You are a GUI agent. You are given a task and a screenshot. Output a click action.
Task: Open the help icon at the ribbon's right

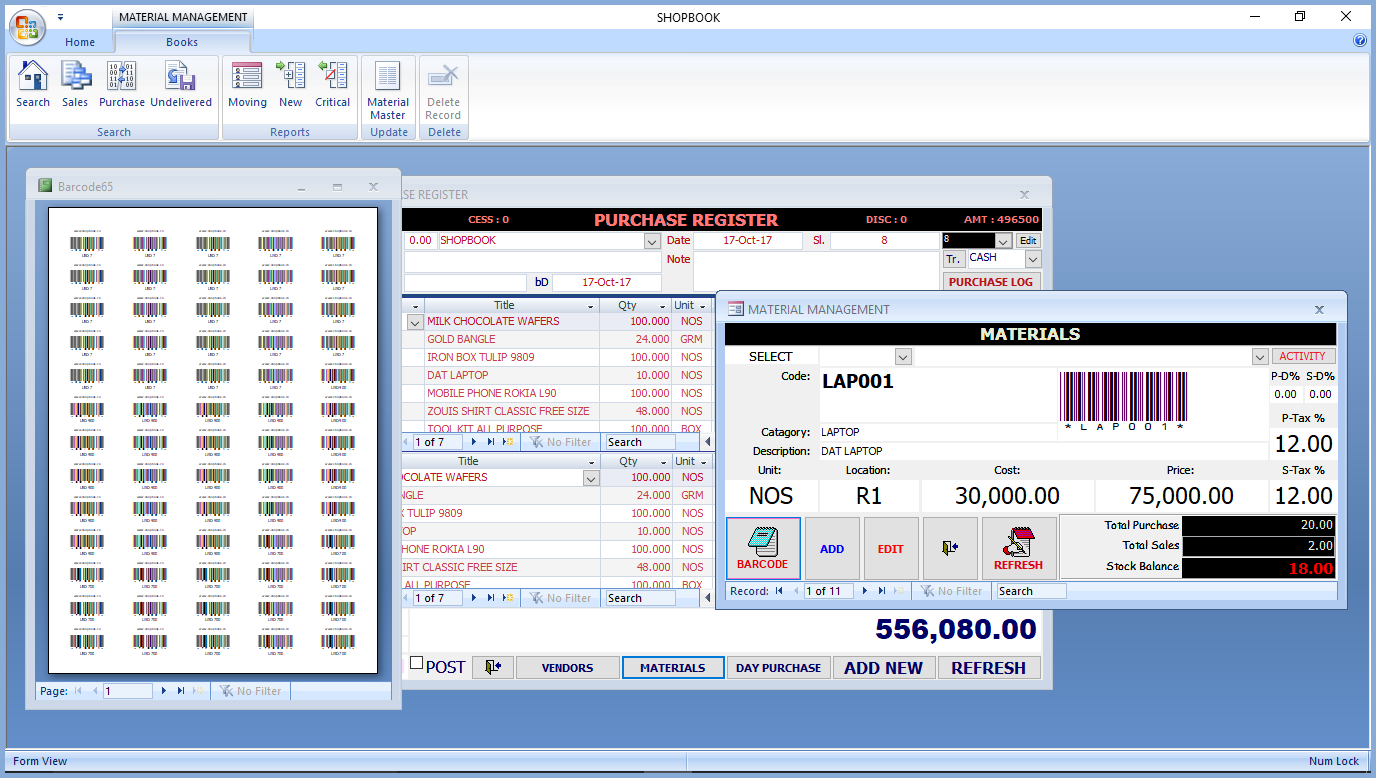(1360, 41)
